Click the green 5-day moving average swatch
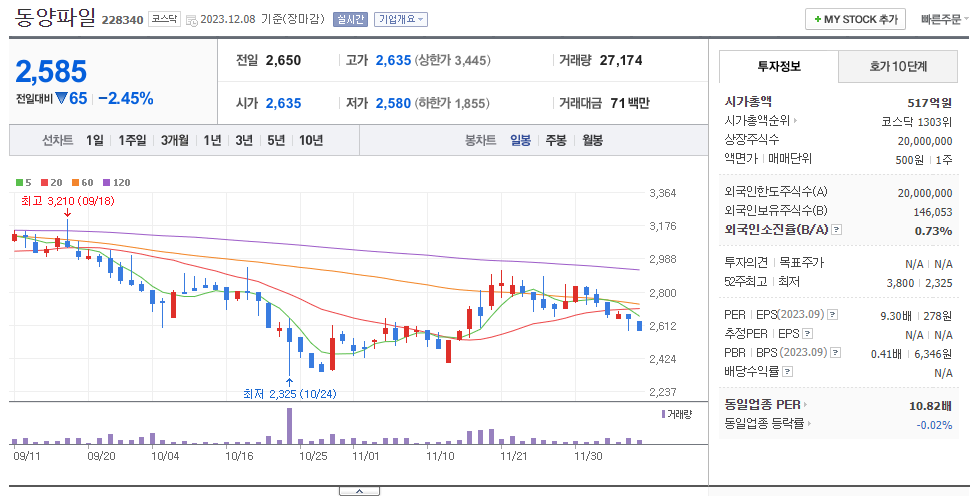 click(x=19, y=183)
